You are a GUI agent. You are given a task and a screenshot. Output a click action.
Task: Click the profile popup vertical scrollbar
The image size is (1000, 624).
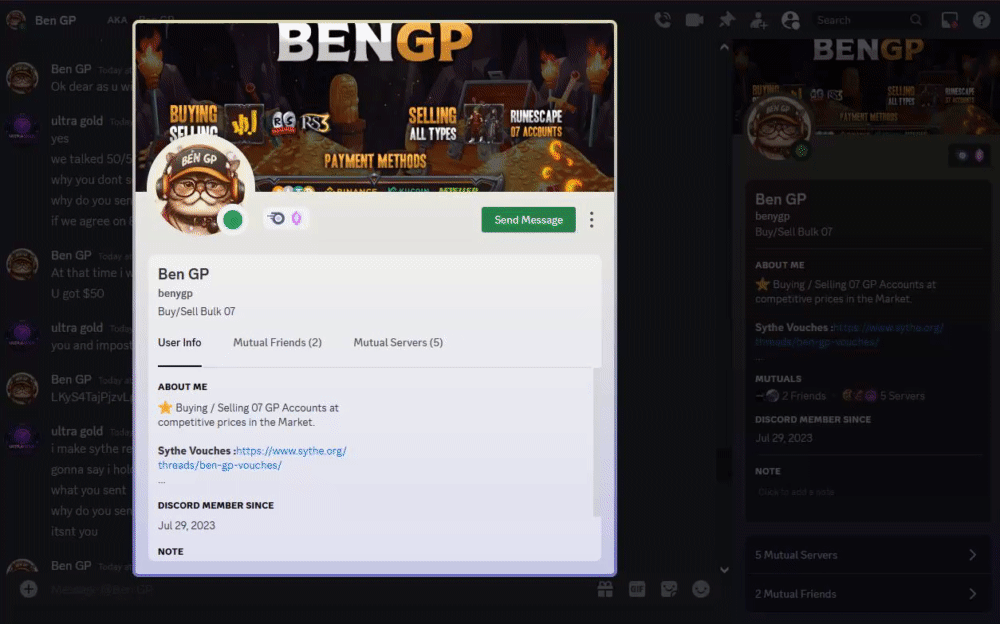(x=596, y=442)
